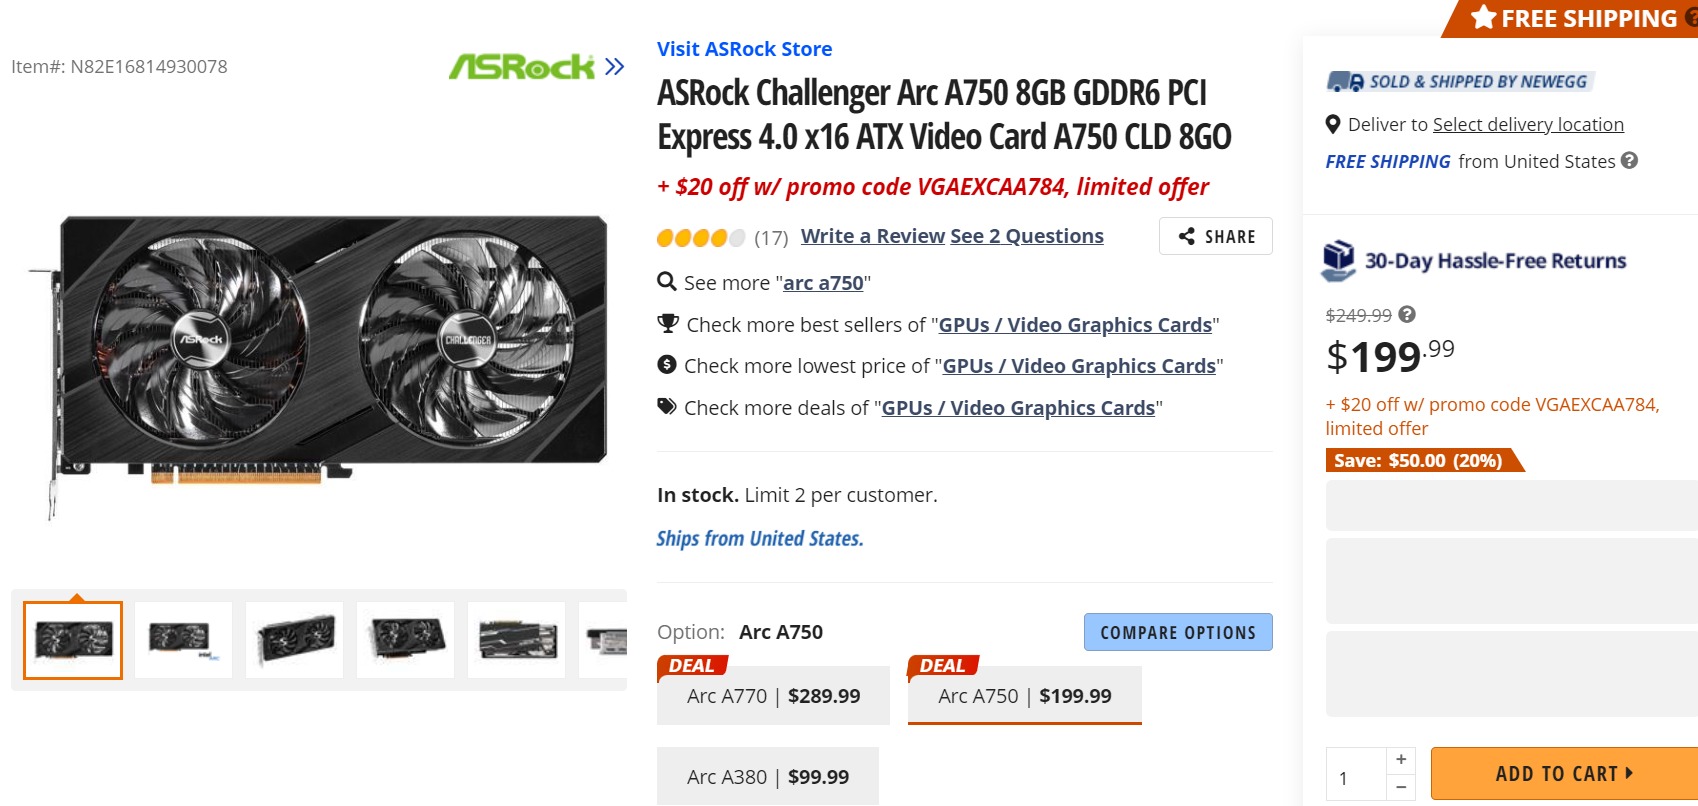Expand the ASRock store chevron arrows
This screenshot has height=806, width=1698.
(x=612, y=68)
